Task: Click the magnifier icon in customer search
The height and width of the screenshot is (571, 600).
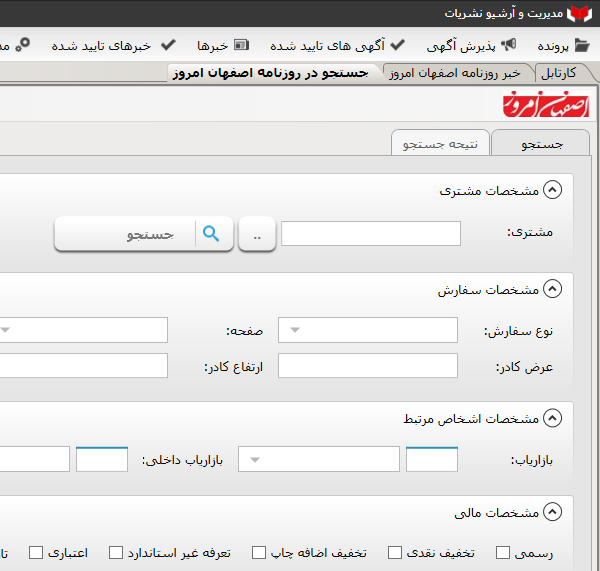Action: click(x=211, y=233)
